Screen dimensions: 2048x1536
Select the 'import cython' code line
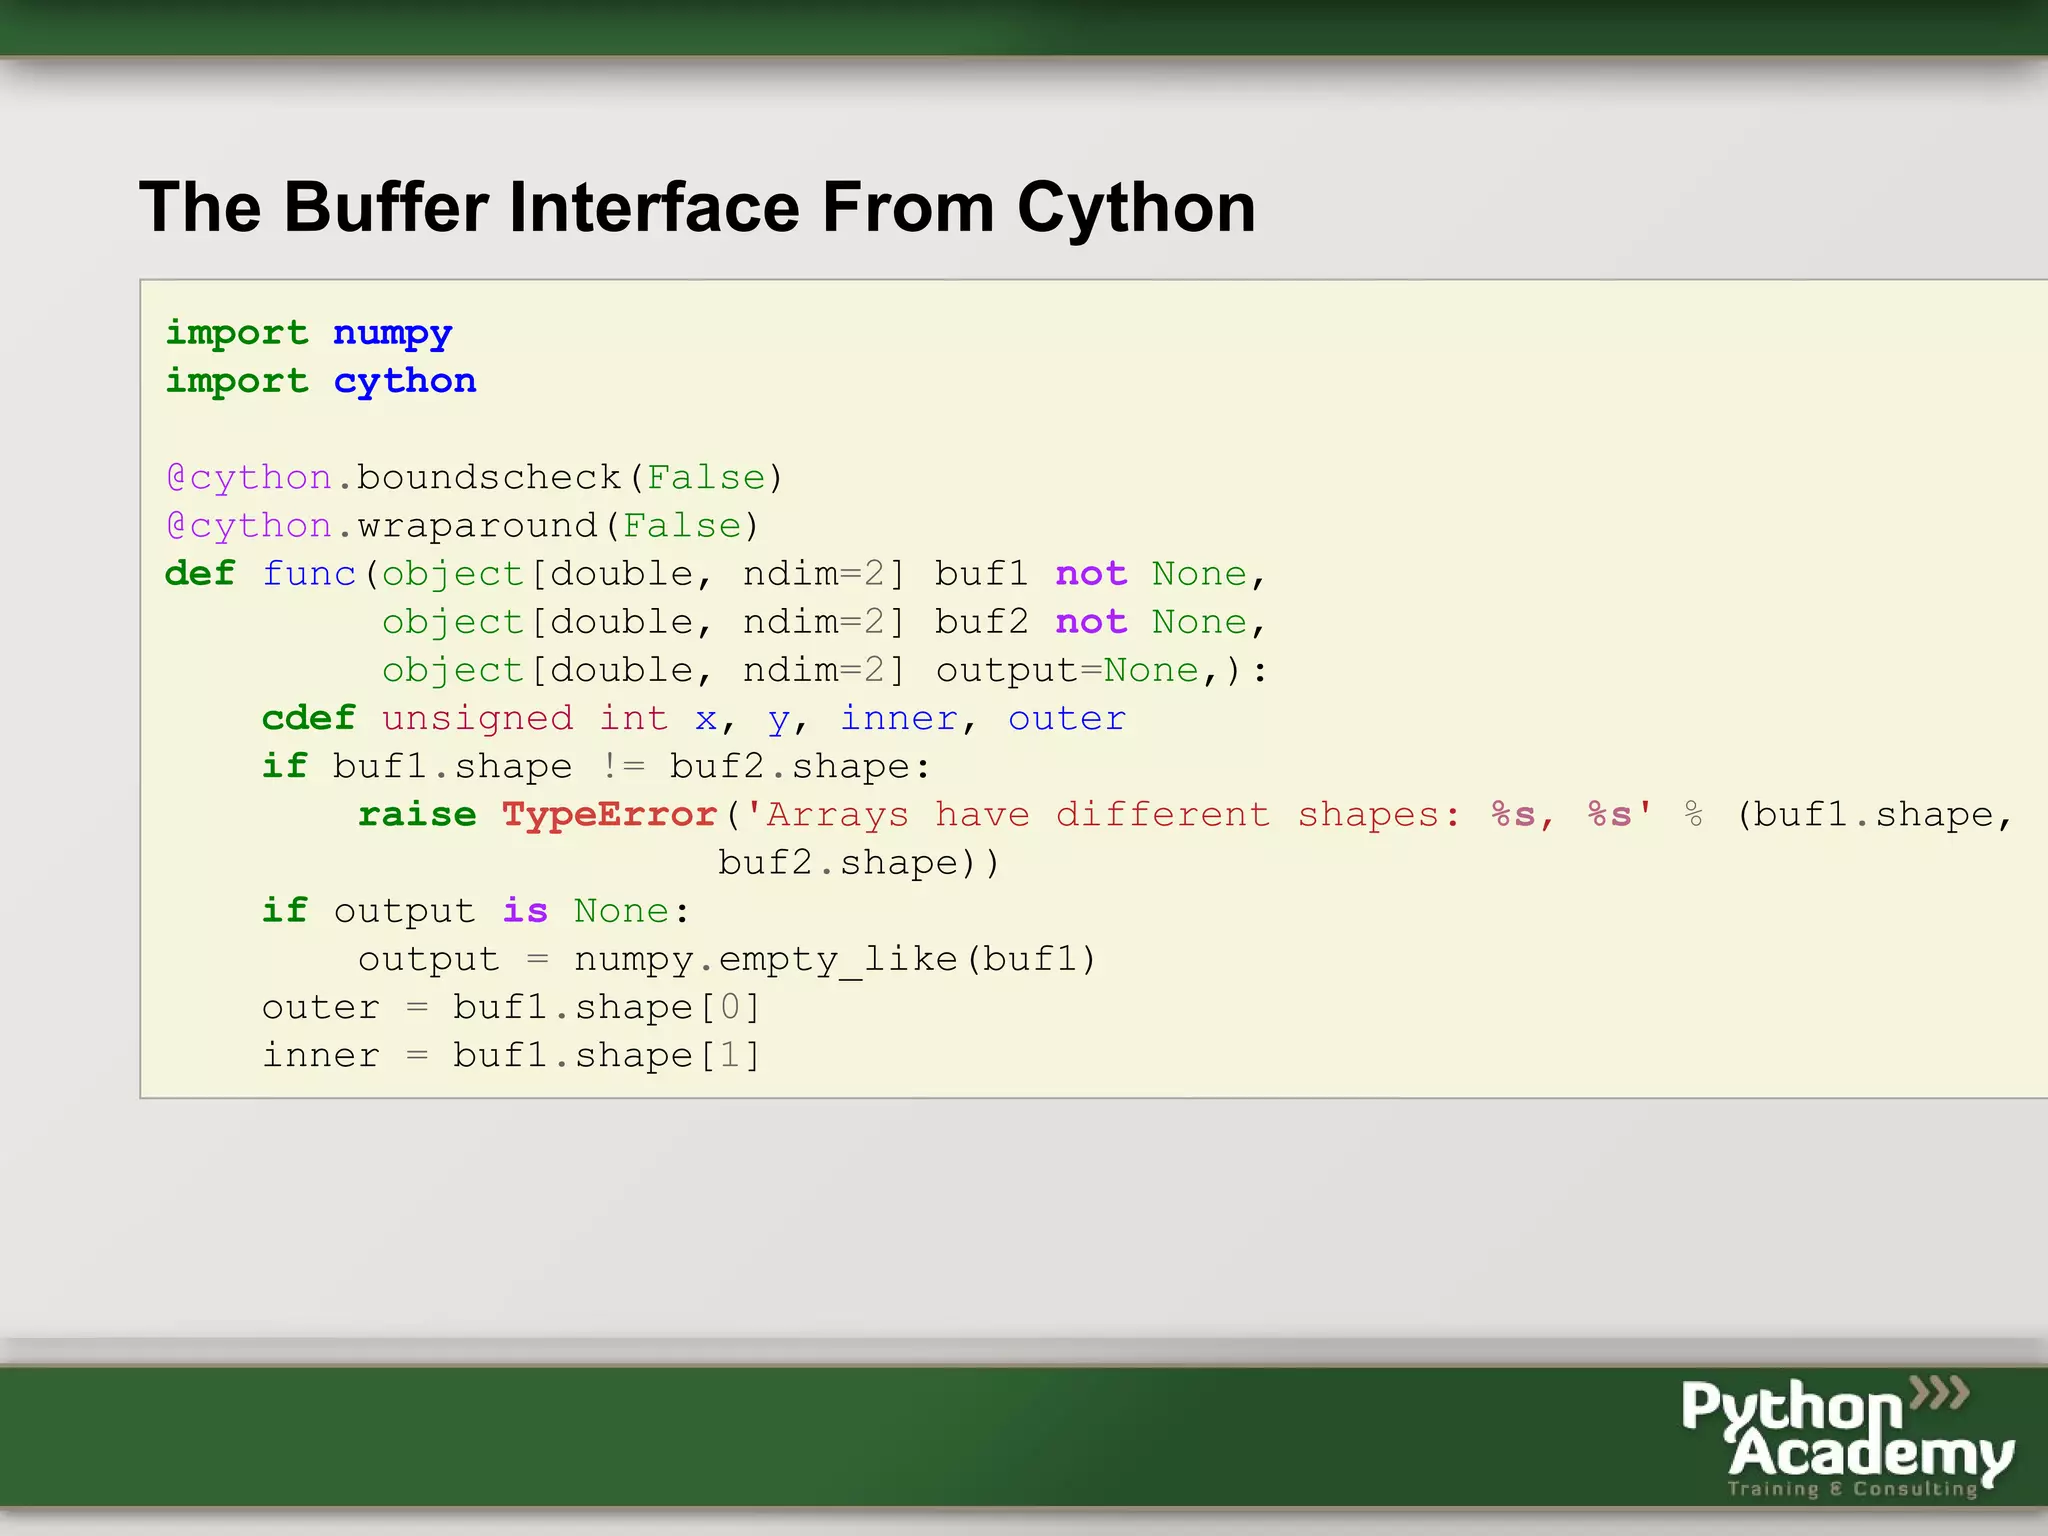[x=321, y=381]
